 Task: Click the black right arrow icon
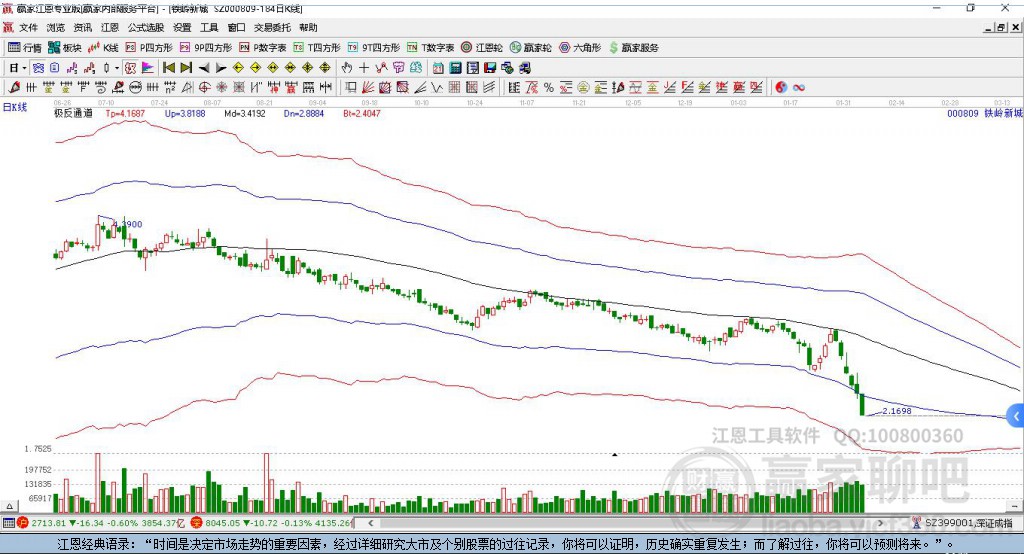tap(221, 68)
